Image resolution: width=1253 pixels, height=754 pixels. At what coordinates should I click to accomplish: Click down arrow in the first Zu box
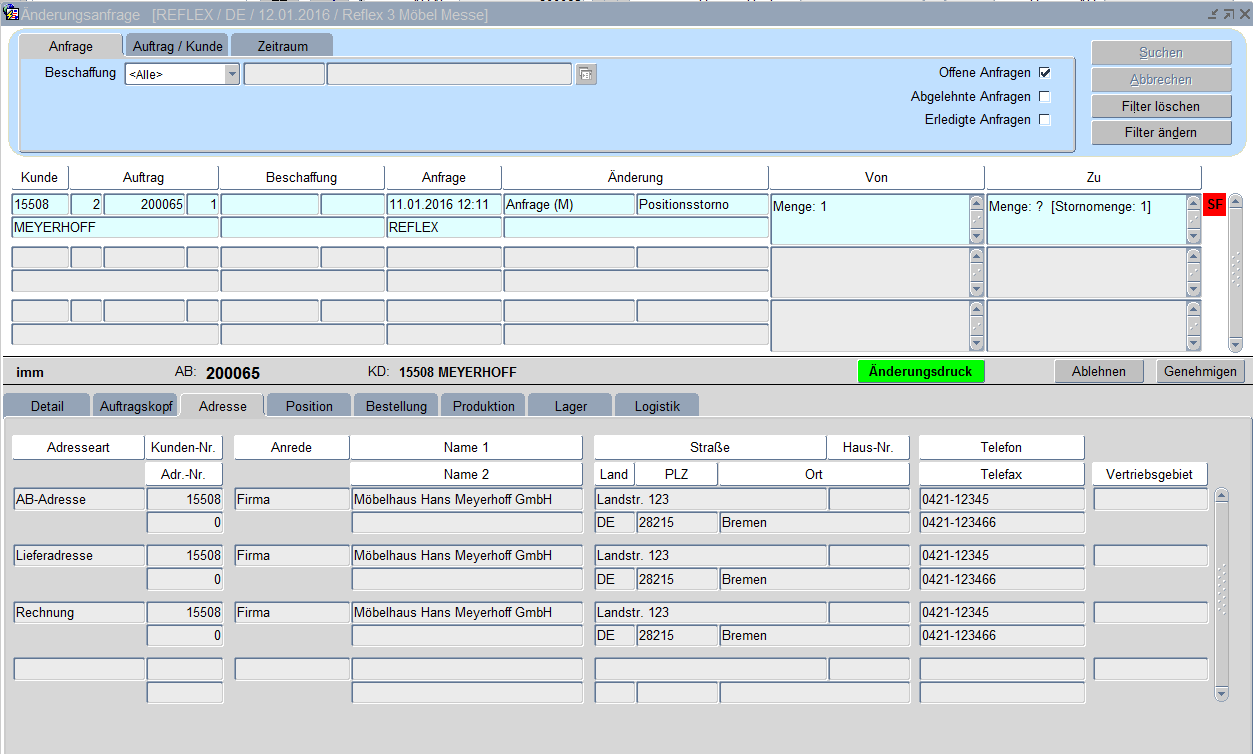[x=1193, y=237]
